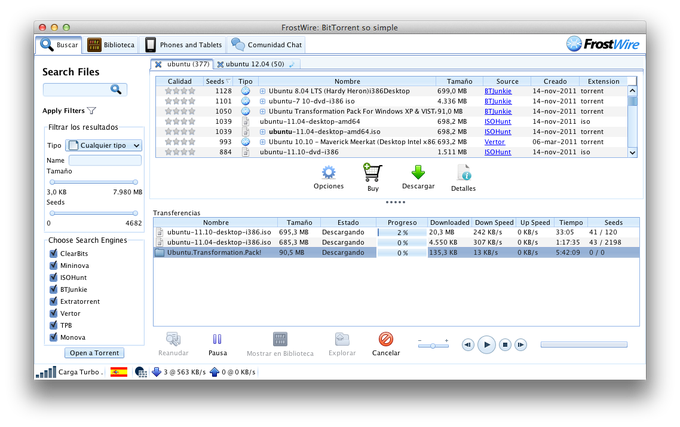
Task: Click the Buy shopping cart icon
Action: tap(373, 173)
